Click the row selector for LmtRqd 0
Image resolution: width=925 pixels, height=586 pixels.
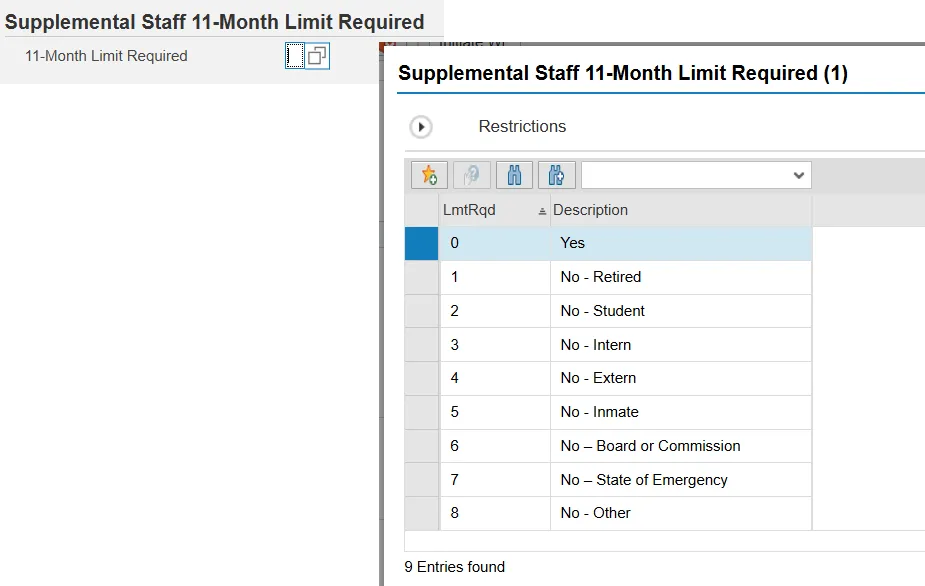click(x=421, y=243)
